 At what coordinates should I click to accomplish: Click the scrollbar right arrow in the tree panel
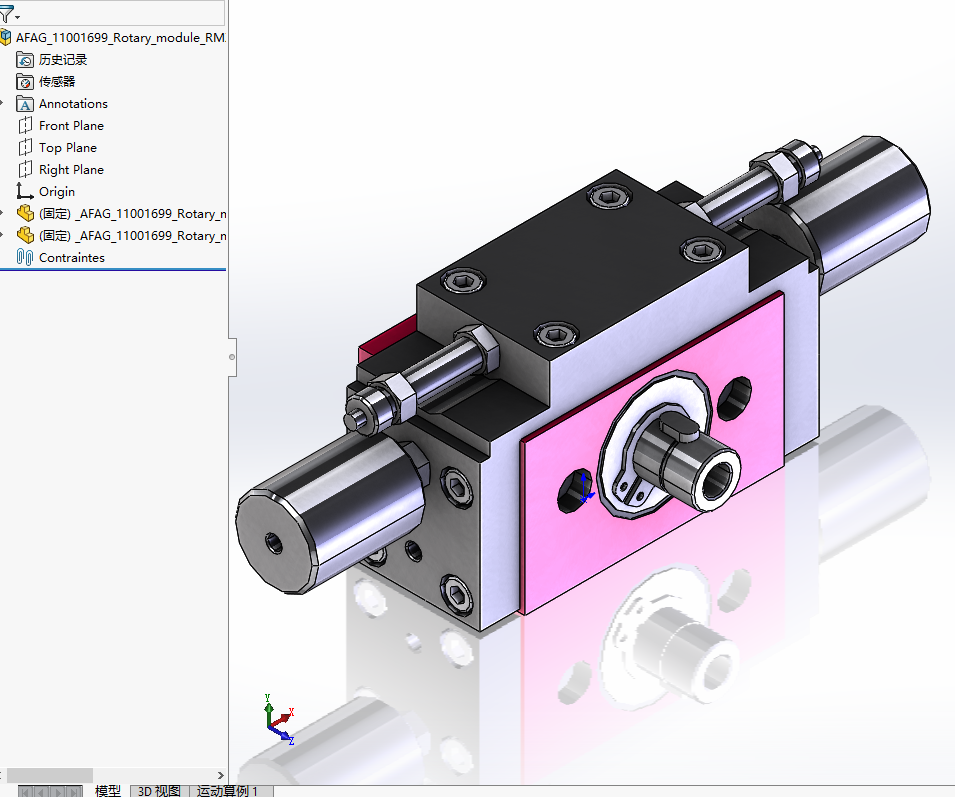coord(220,775)
